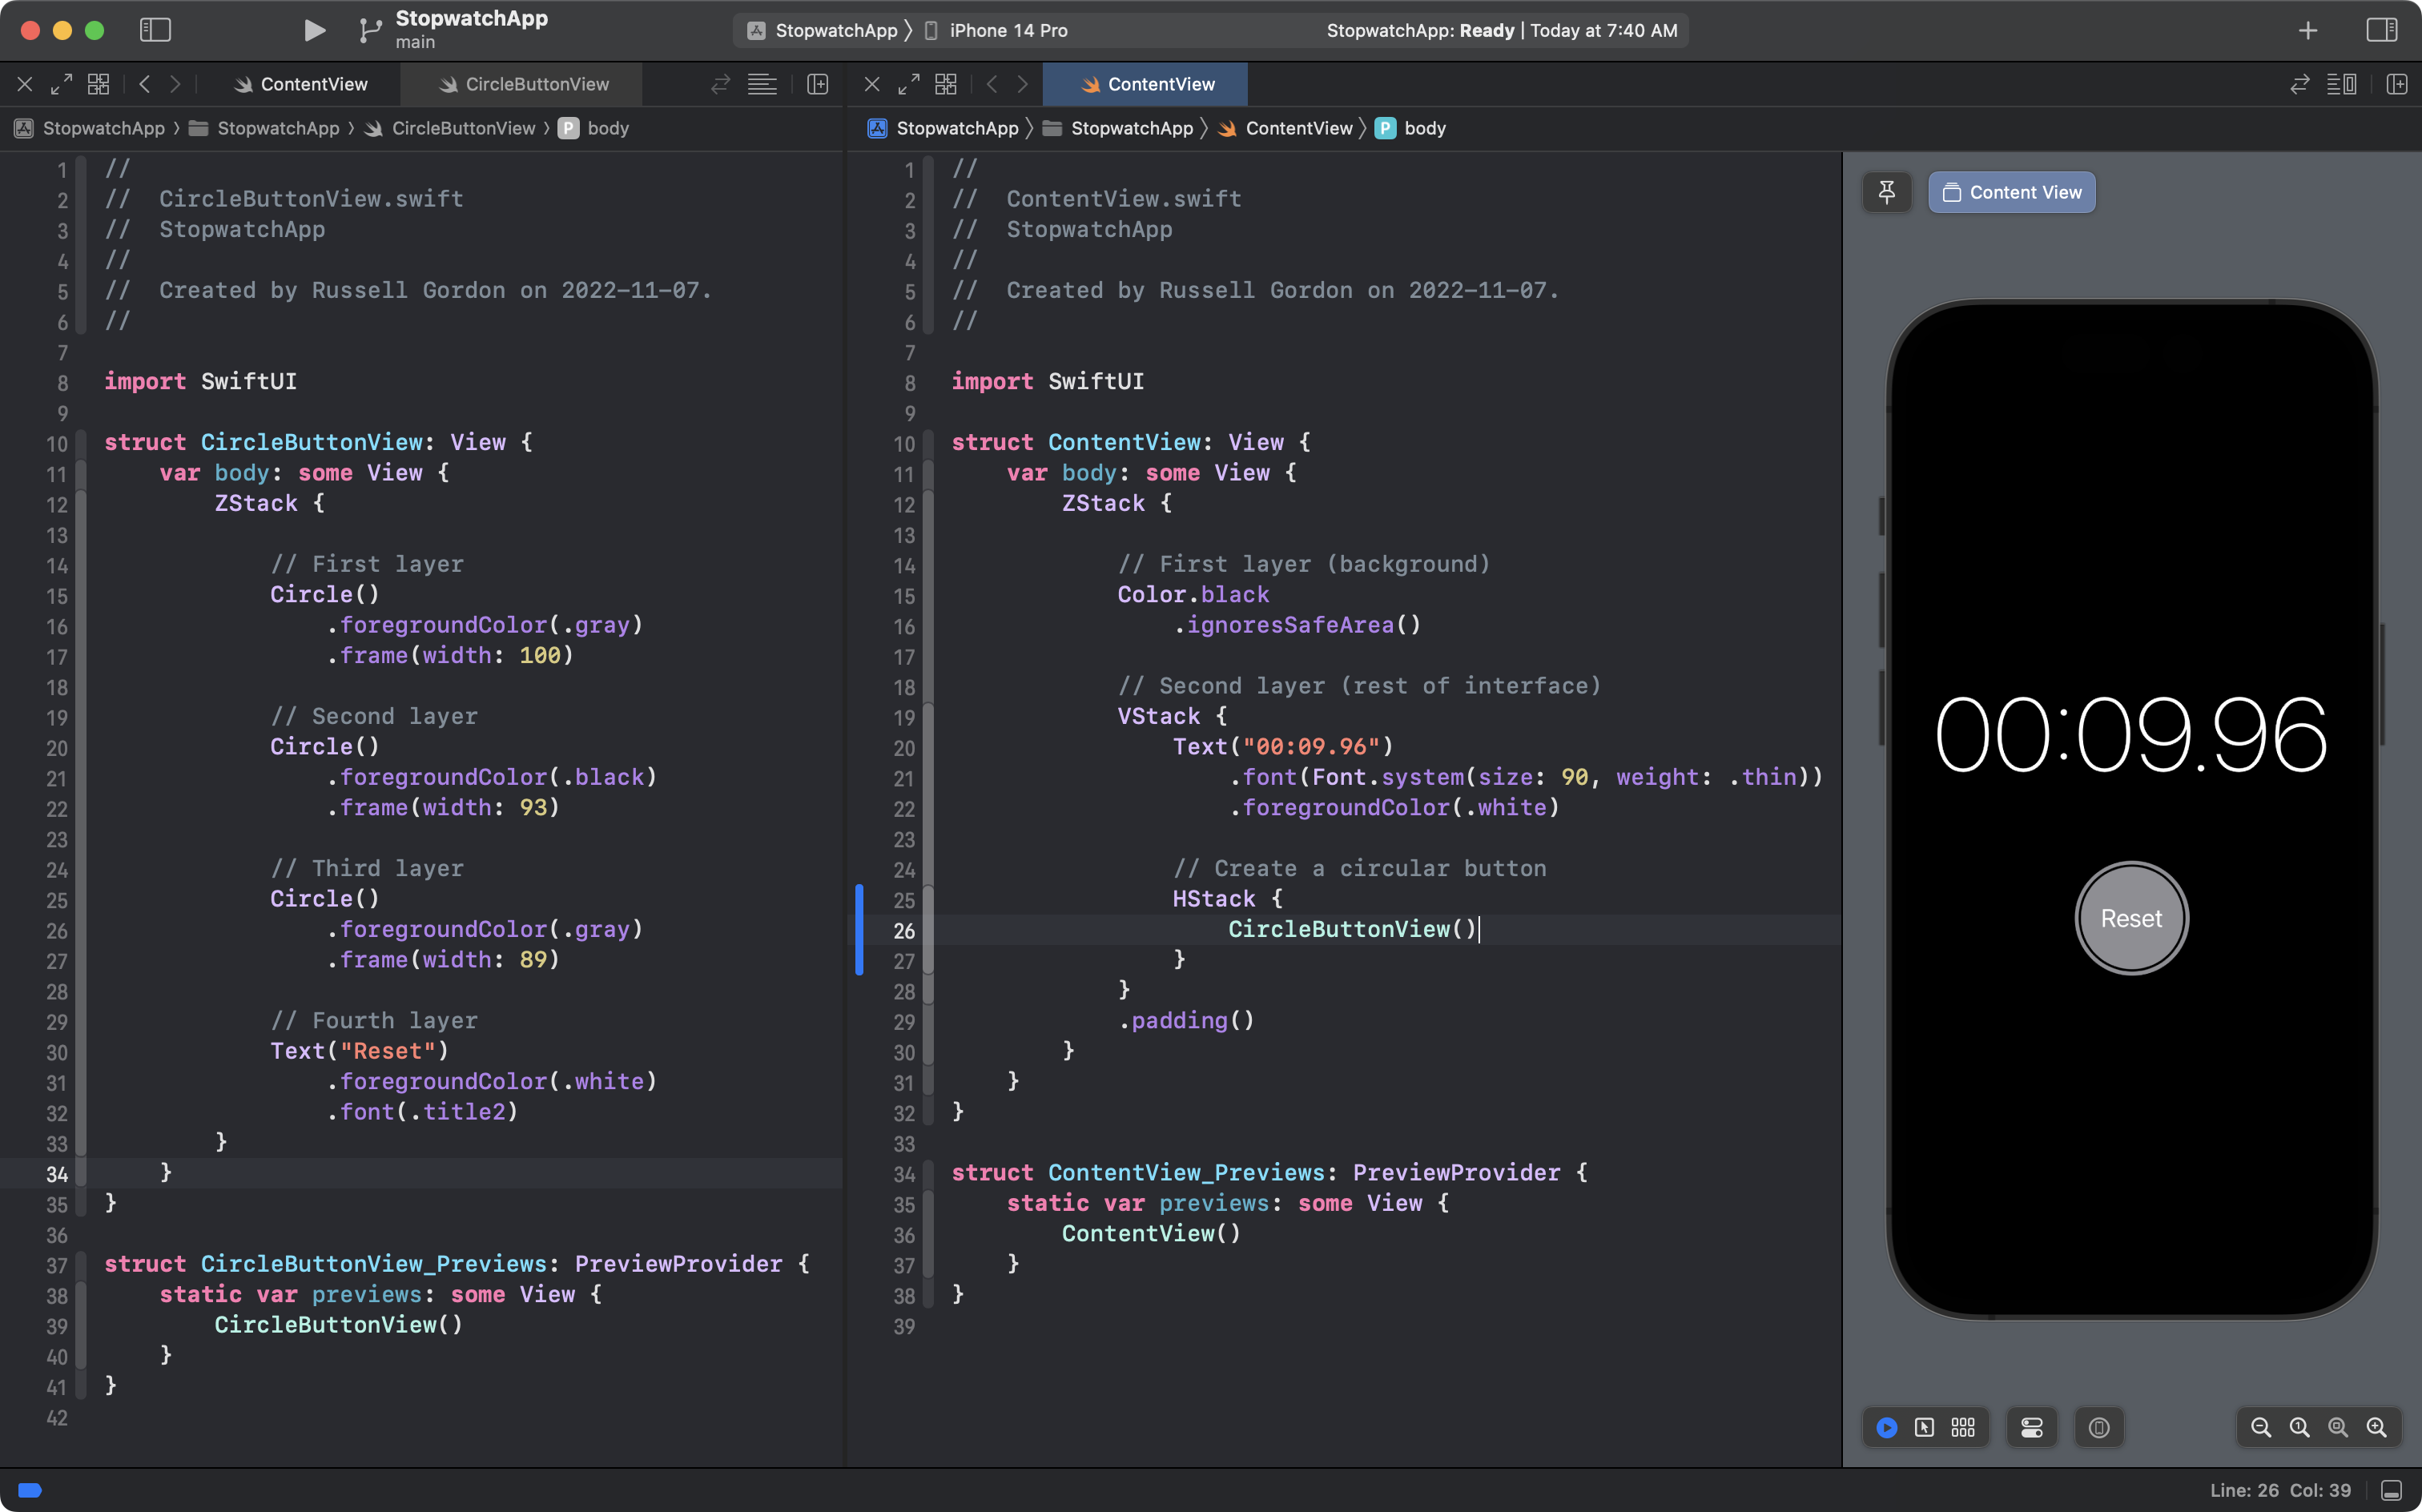Zoom out of the canvas preview
Viewport: 2422px width, 1512px height.
(x=2260, y=1427)
